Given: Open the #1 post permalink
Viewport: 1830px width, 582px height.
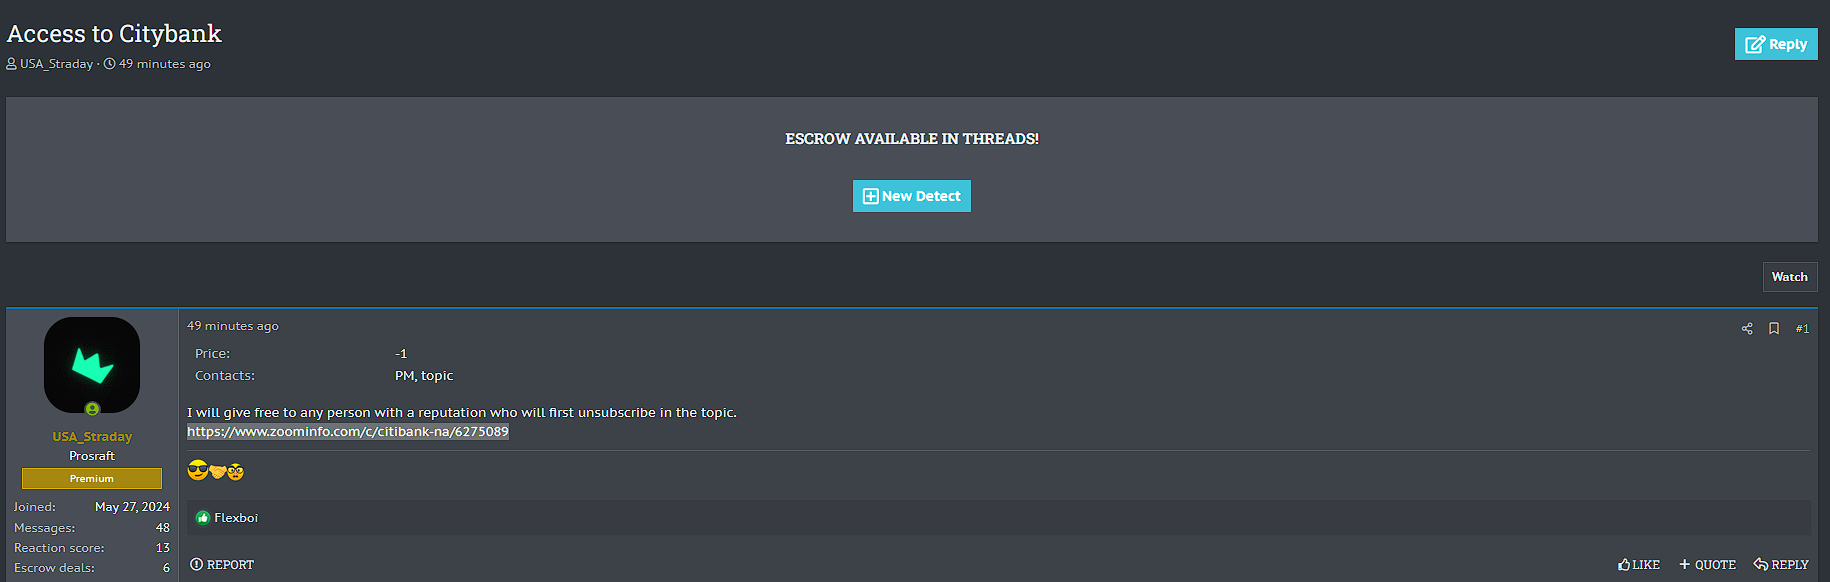Looking at the screenshot, I should pyautogui.click(x=1802, y=329).
